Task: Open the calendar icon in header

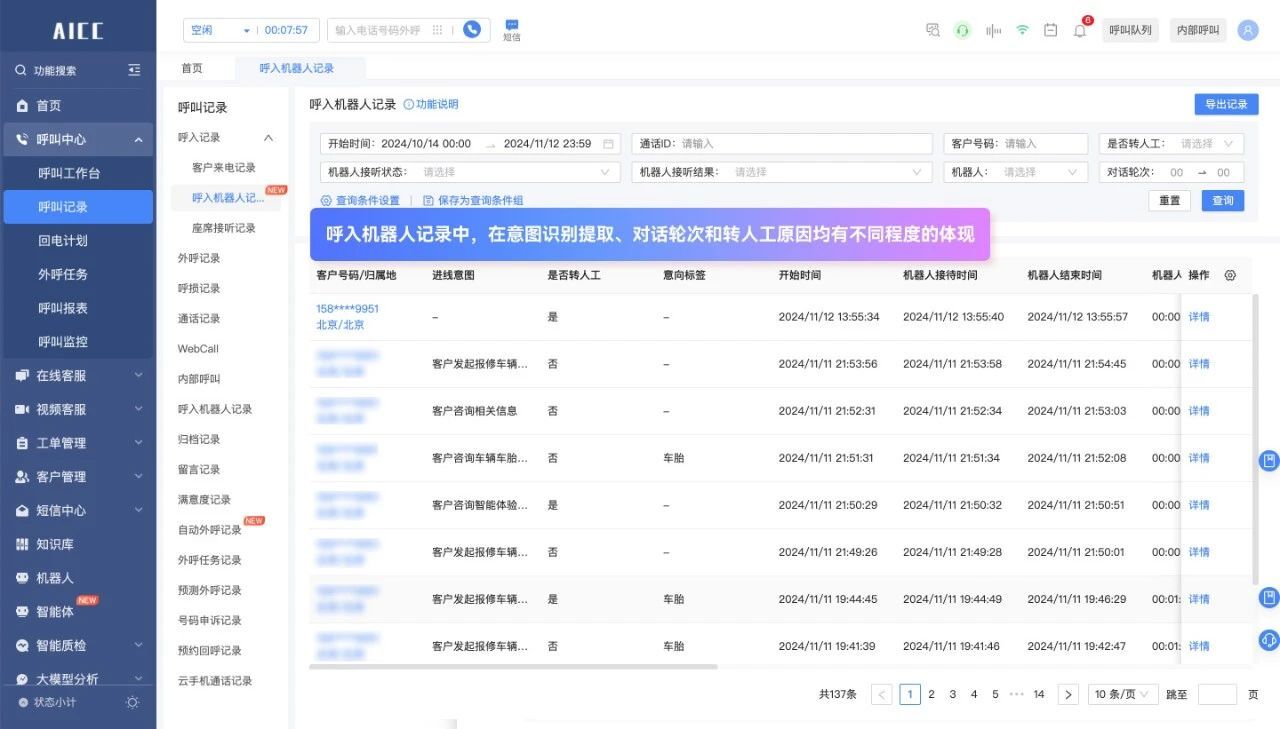Action: (1050, 30)
